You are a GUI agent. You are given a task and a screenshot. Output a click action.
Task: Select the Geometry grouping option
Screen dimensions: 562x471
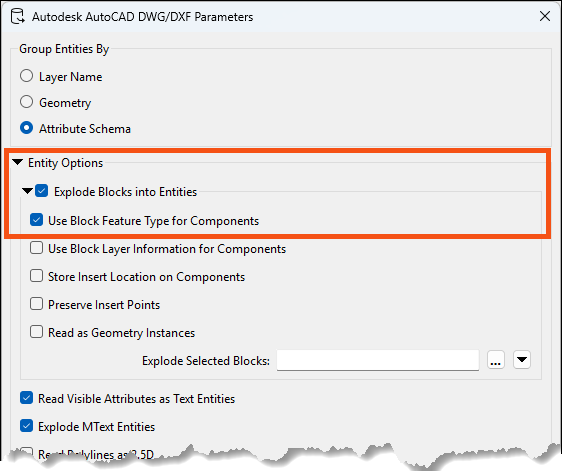click(27, 102)
